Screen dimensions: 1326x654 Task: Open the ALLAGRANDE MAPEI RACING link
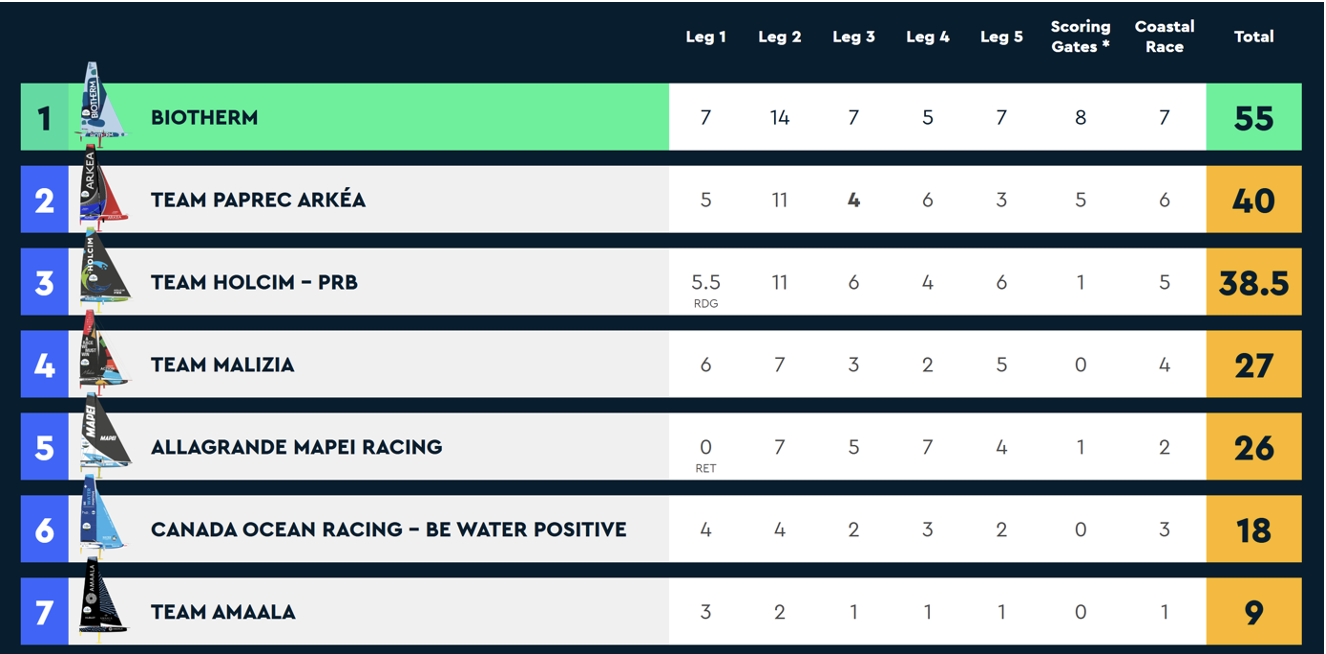pos(296,447)
